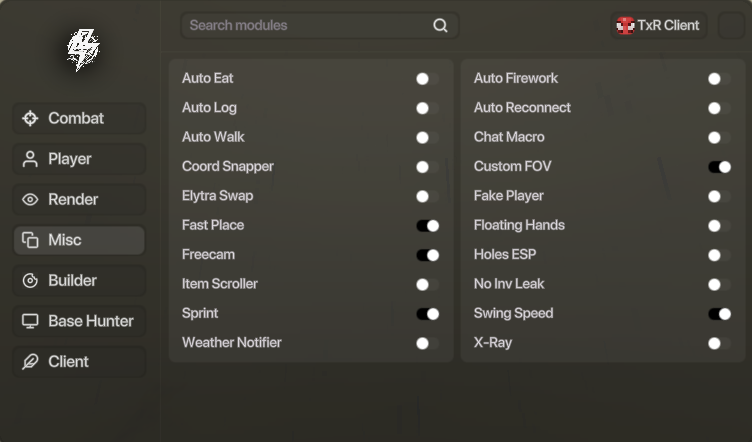Click the Render eye icon
The height and width of the screenshot is (442, 752).
pos(30,199)
